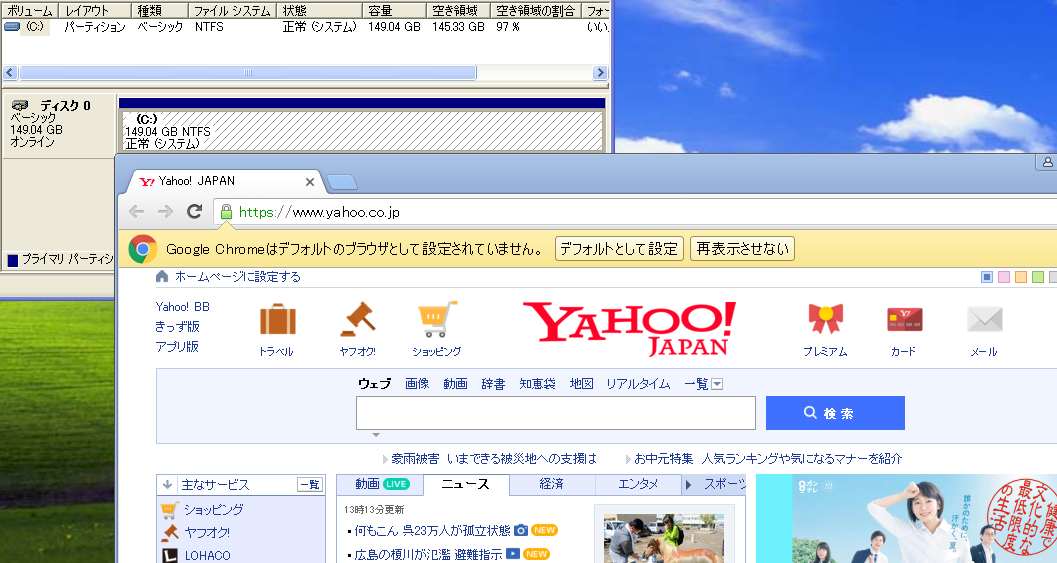Close the Yahoo! JAPAN tab
The width and height of the screenshot is (1057, 563).
coord(309,182)
